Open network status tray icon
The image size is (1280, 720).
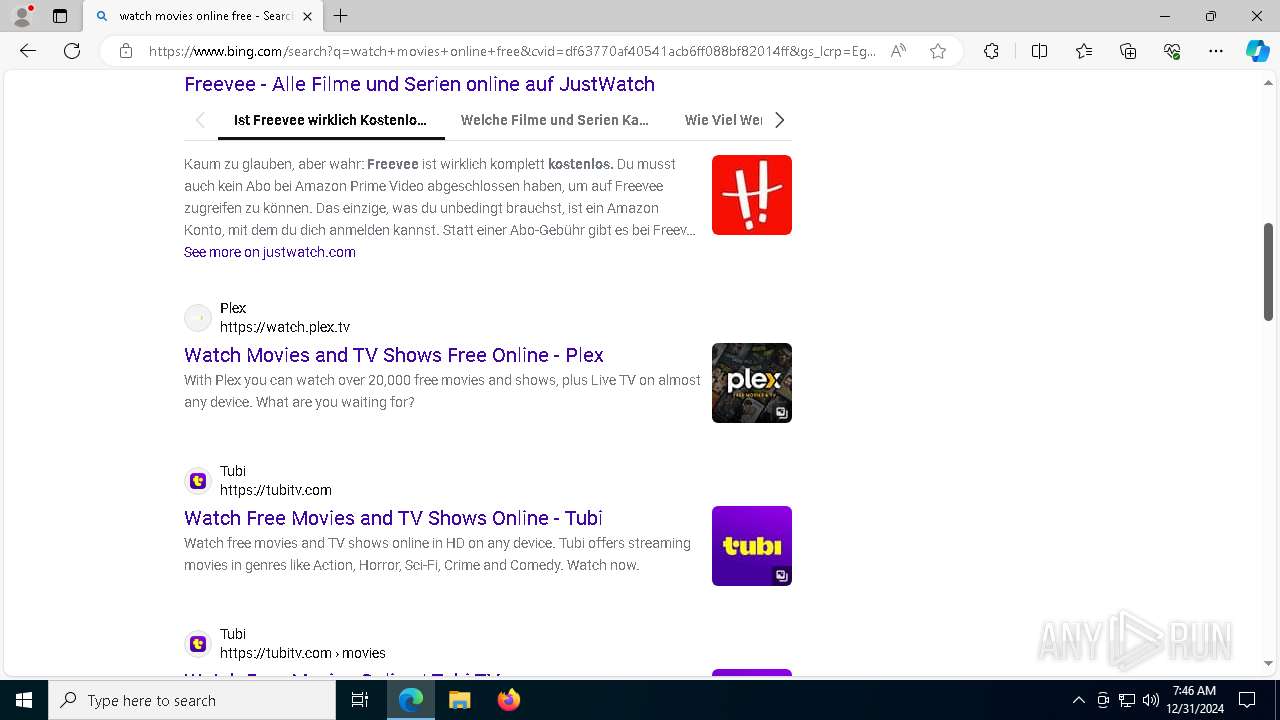point(1127,700)
